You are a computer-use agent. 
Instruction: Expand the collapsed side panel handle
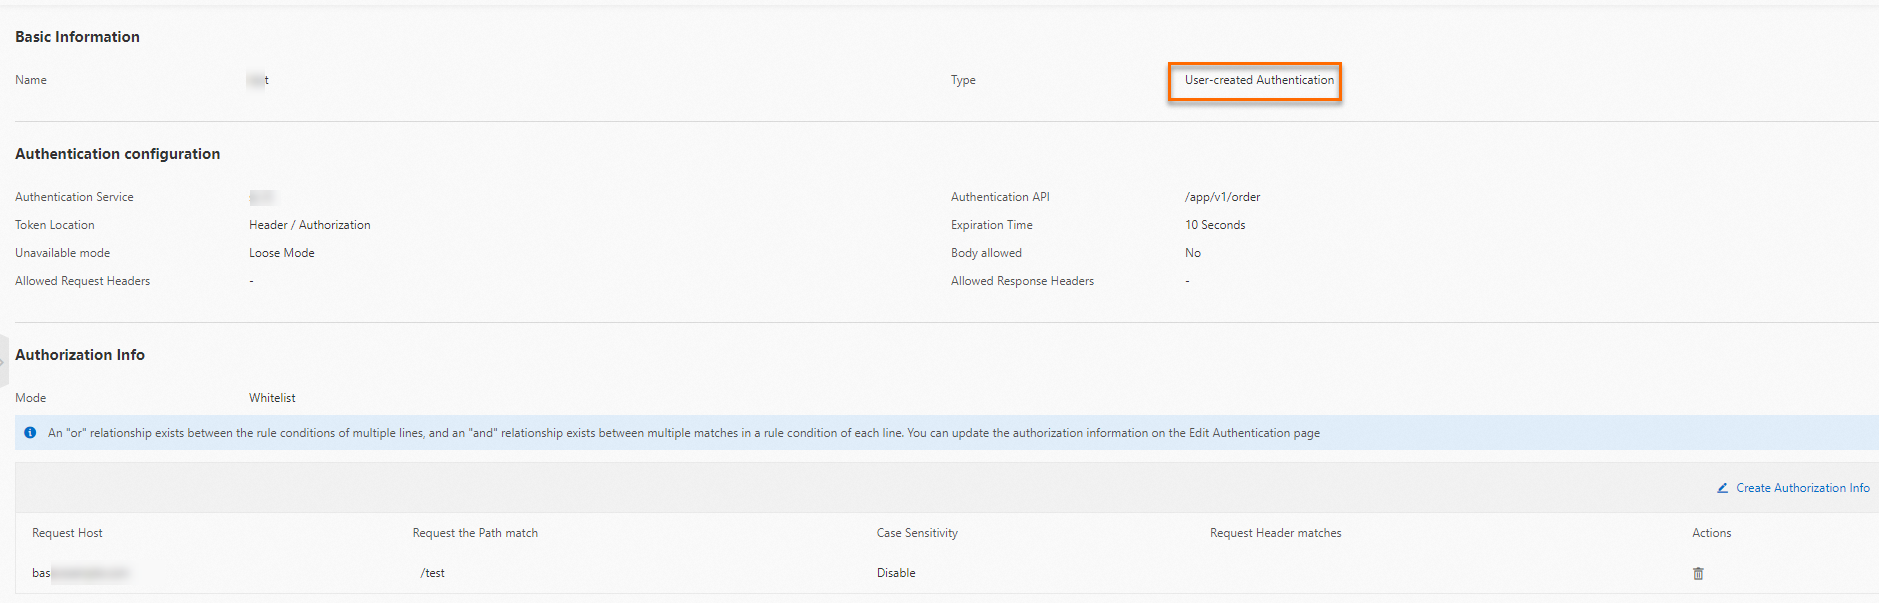(4, 362)
